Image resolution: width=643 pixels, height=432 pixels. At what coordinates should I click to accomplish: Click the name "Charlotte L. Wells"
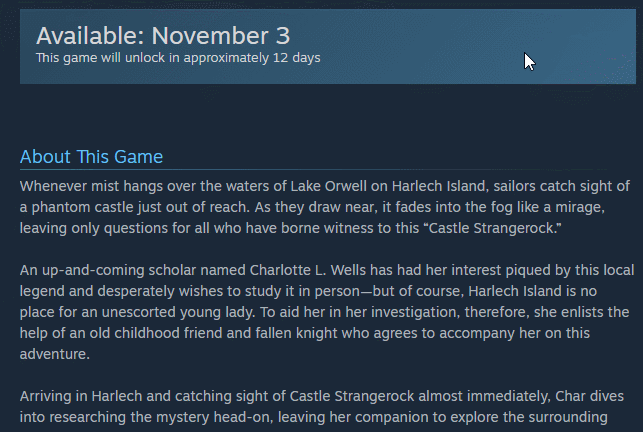pyautogui.click(x=308, y=270)
